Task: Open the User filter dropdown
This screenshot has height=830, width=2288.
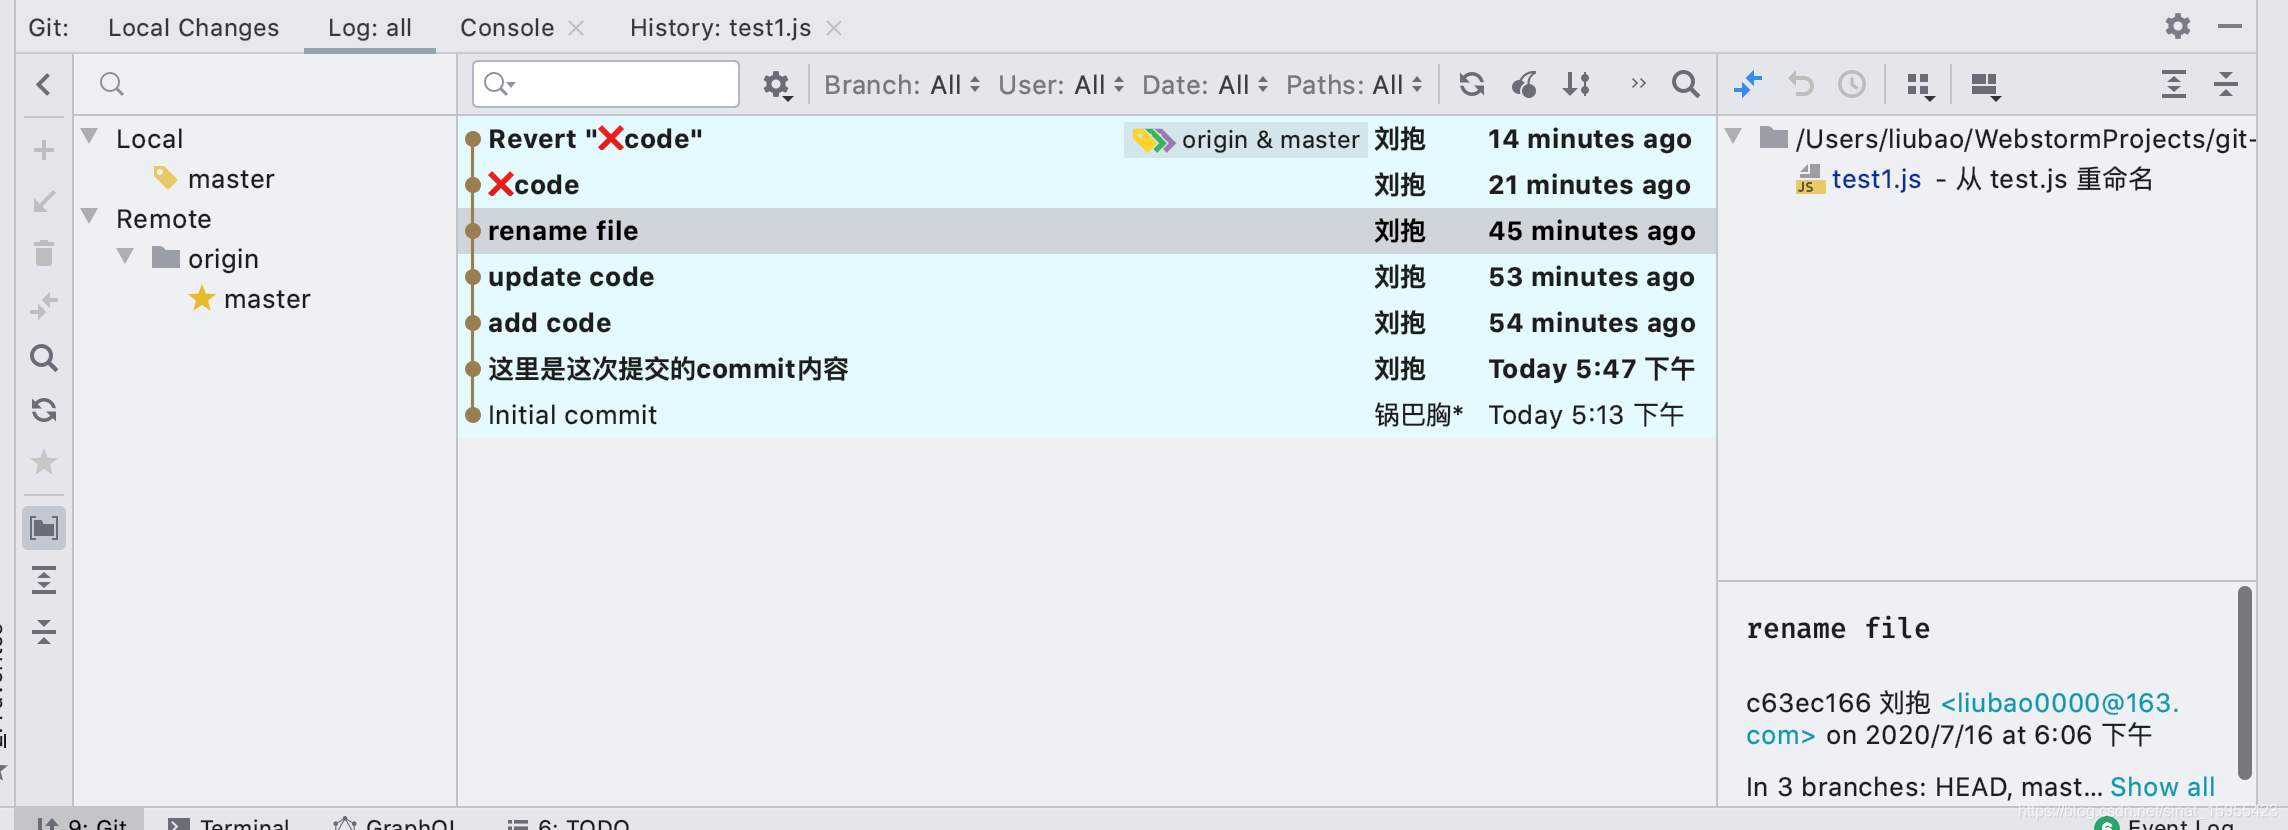Action: (1061, 85)
